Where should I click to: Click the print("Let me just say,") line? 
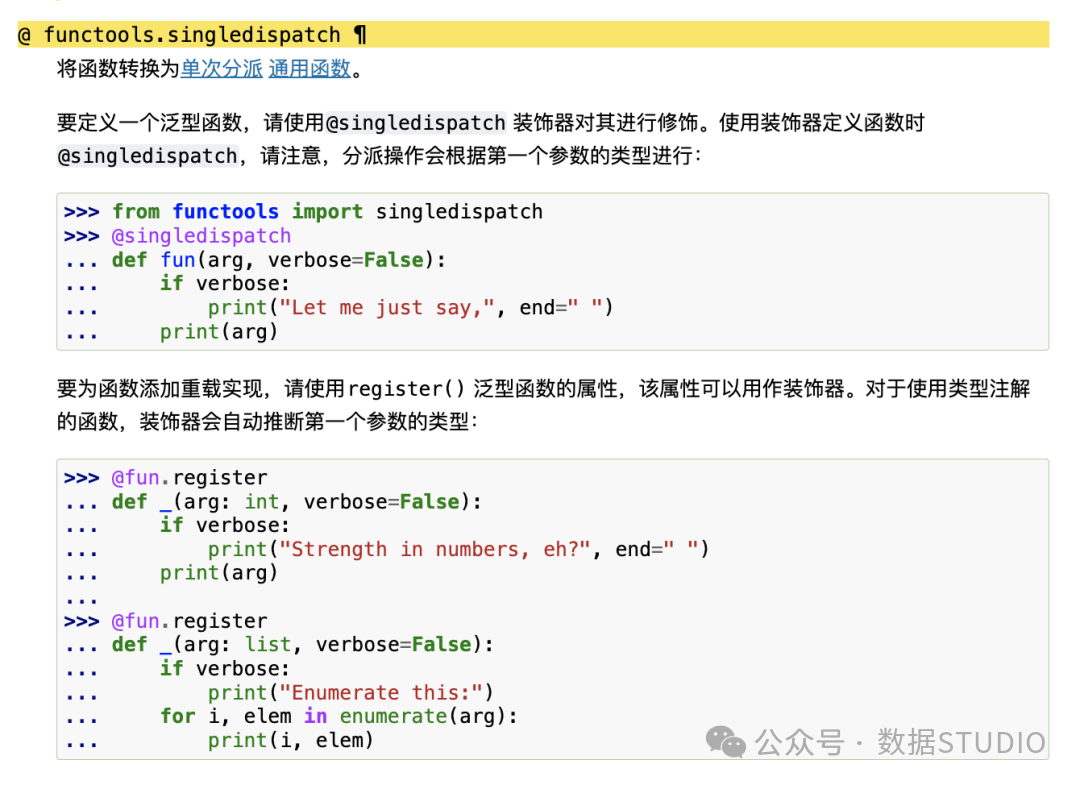(x=411, y=307)
